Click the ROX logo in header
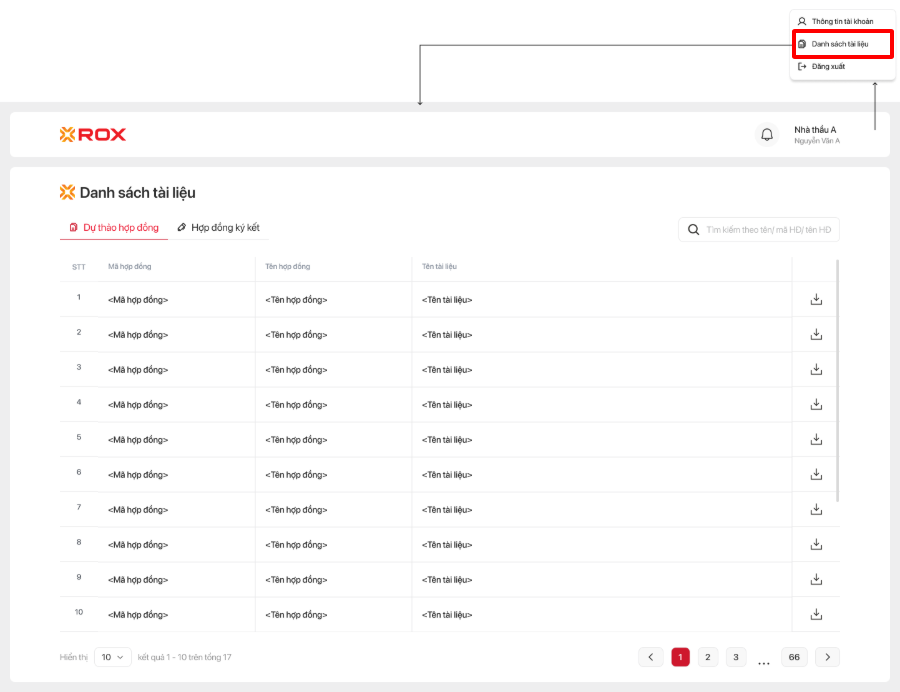The height and width of the screenshot is (692, 900). 93,135
